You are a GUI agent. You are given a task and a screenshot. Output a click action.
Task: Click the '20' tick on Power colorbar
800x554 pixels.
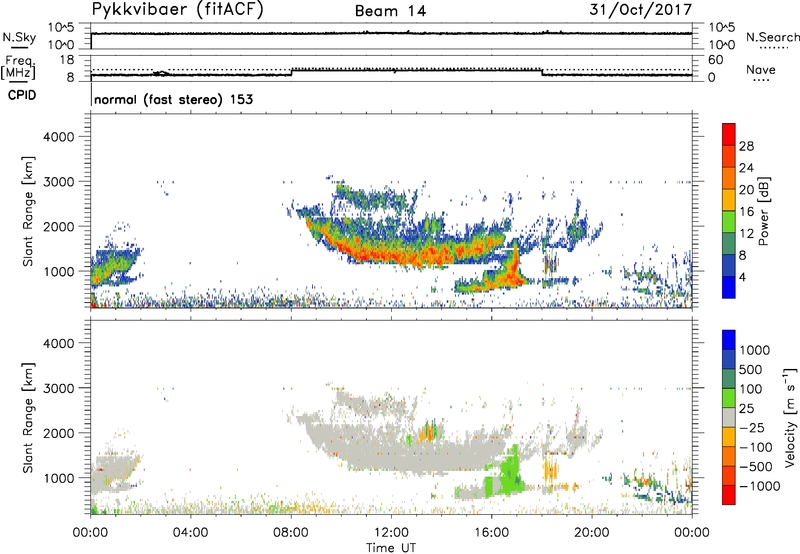(746, 190)
